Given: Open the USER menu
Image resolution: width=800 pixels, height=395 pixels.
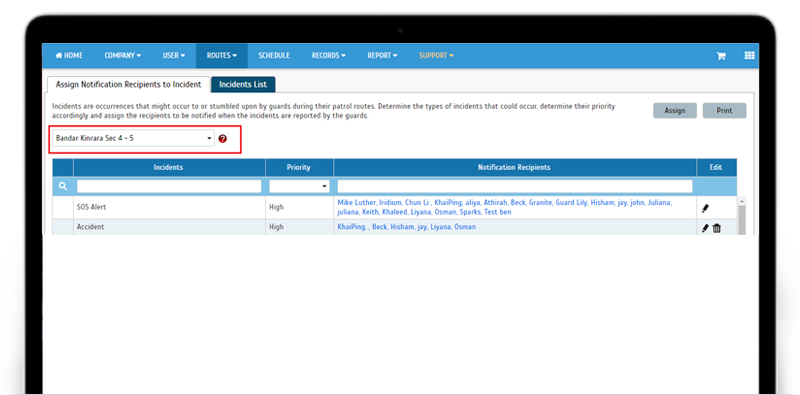Looking at the screenshot, I should pyautogui.click(x=173, y=56).
